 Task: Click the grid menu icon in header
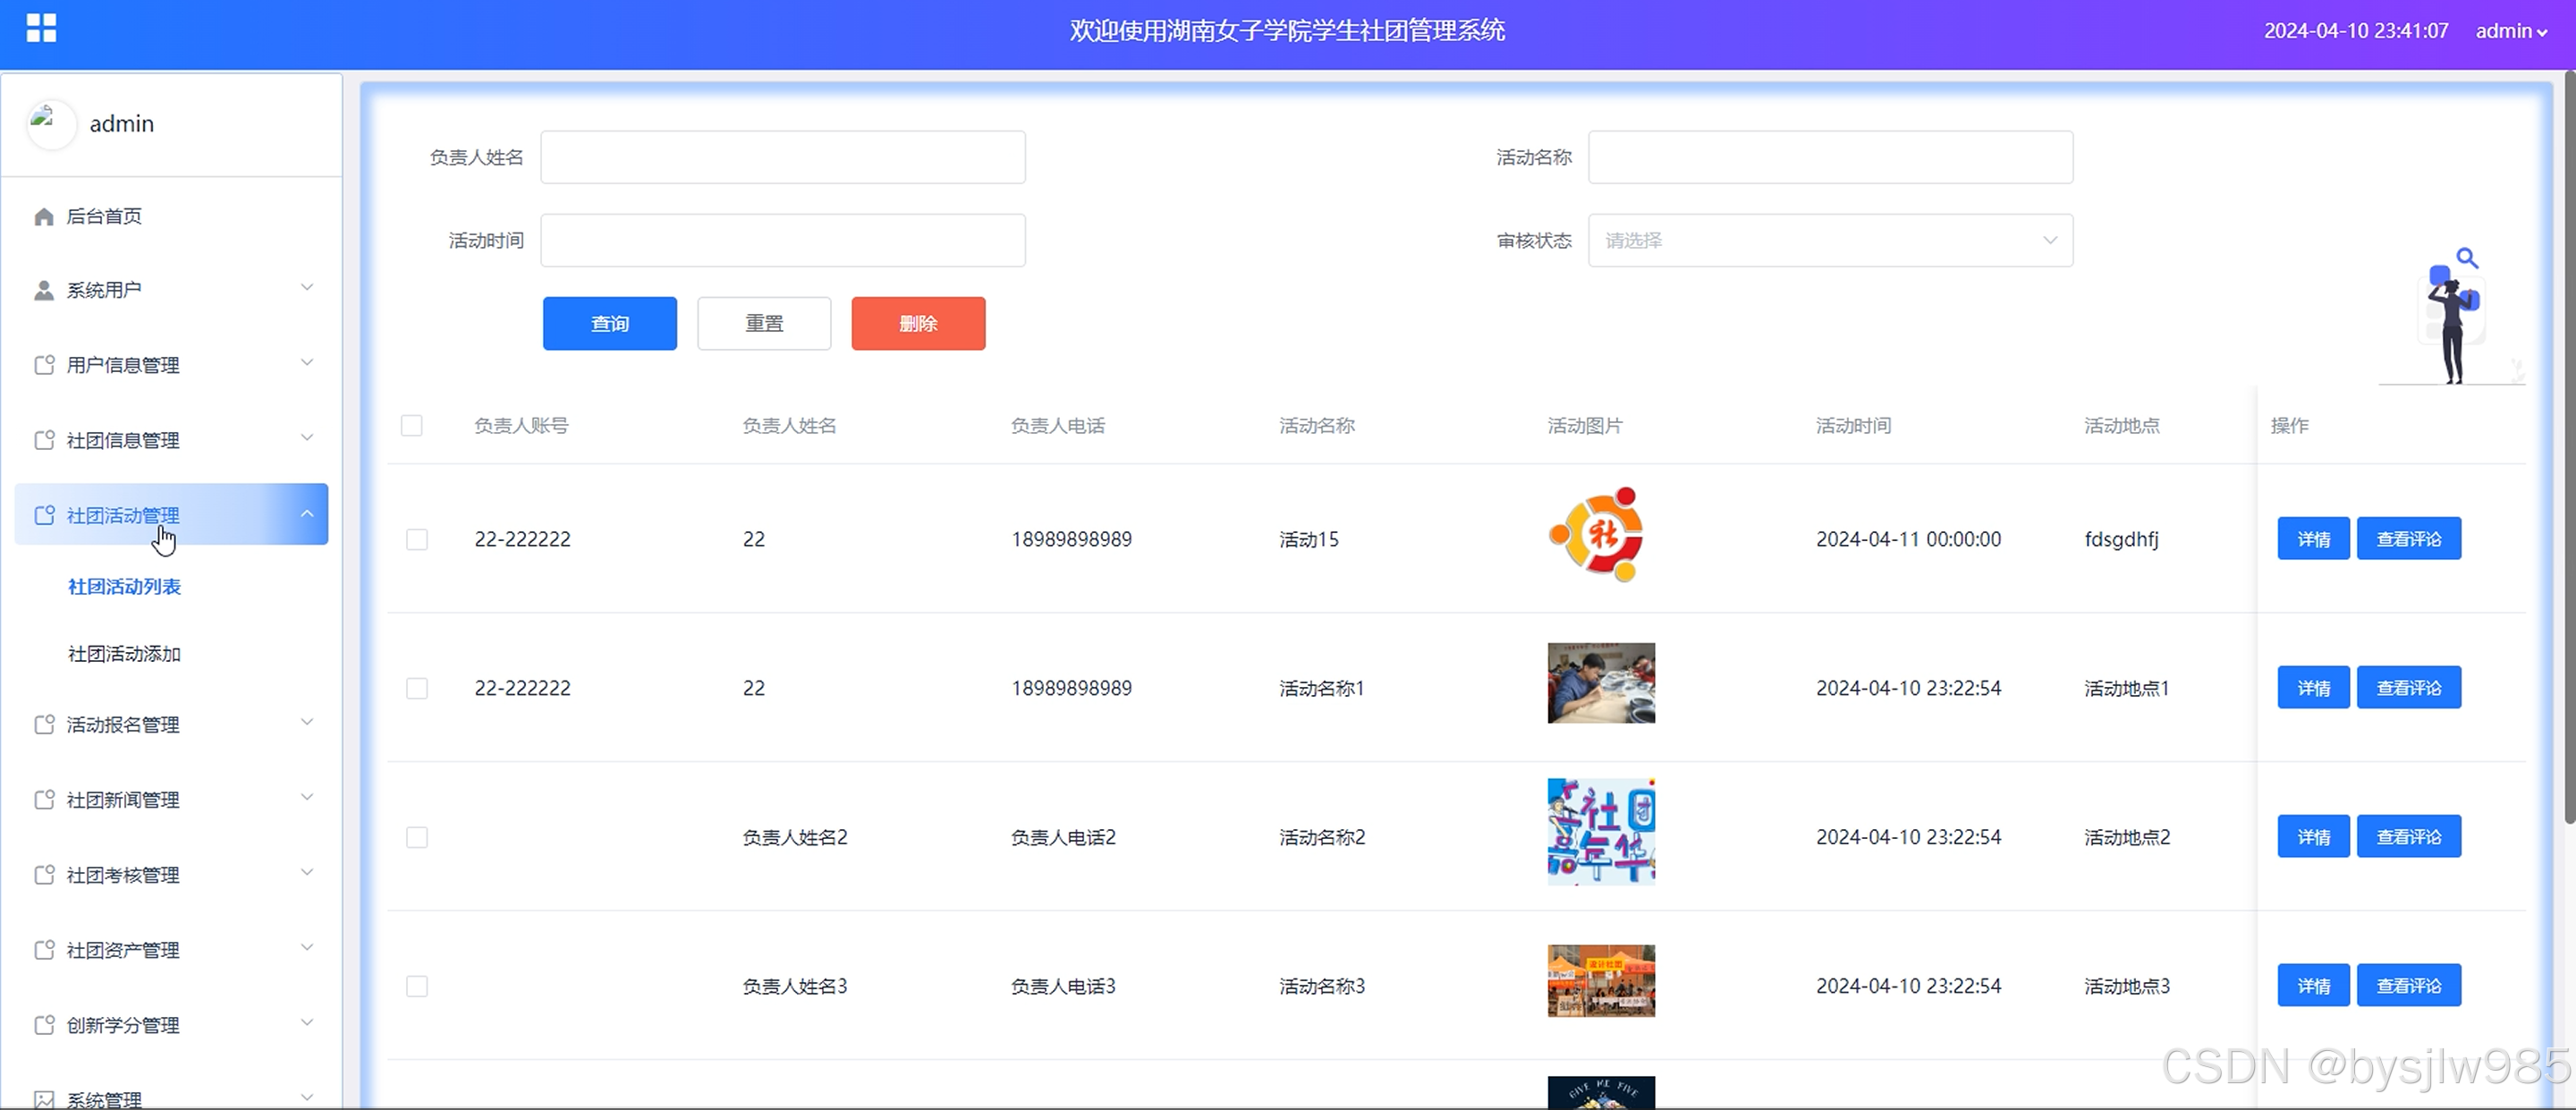41,28
